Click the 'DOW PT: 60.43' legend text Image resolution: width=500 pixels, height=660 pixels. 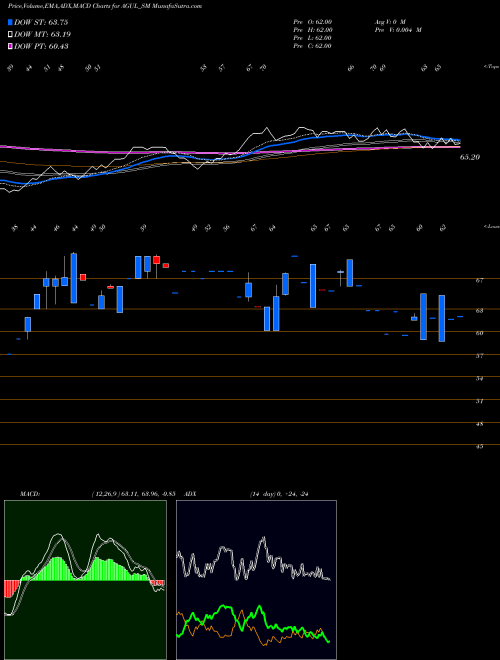click(41, 46)
